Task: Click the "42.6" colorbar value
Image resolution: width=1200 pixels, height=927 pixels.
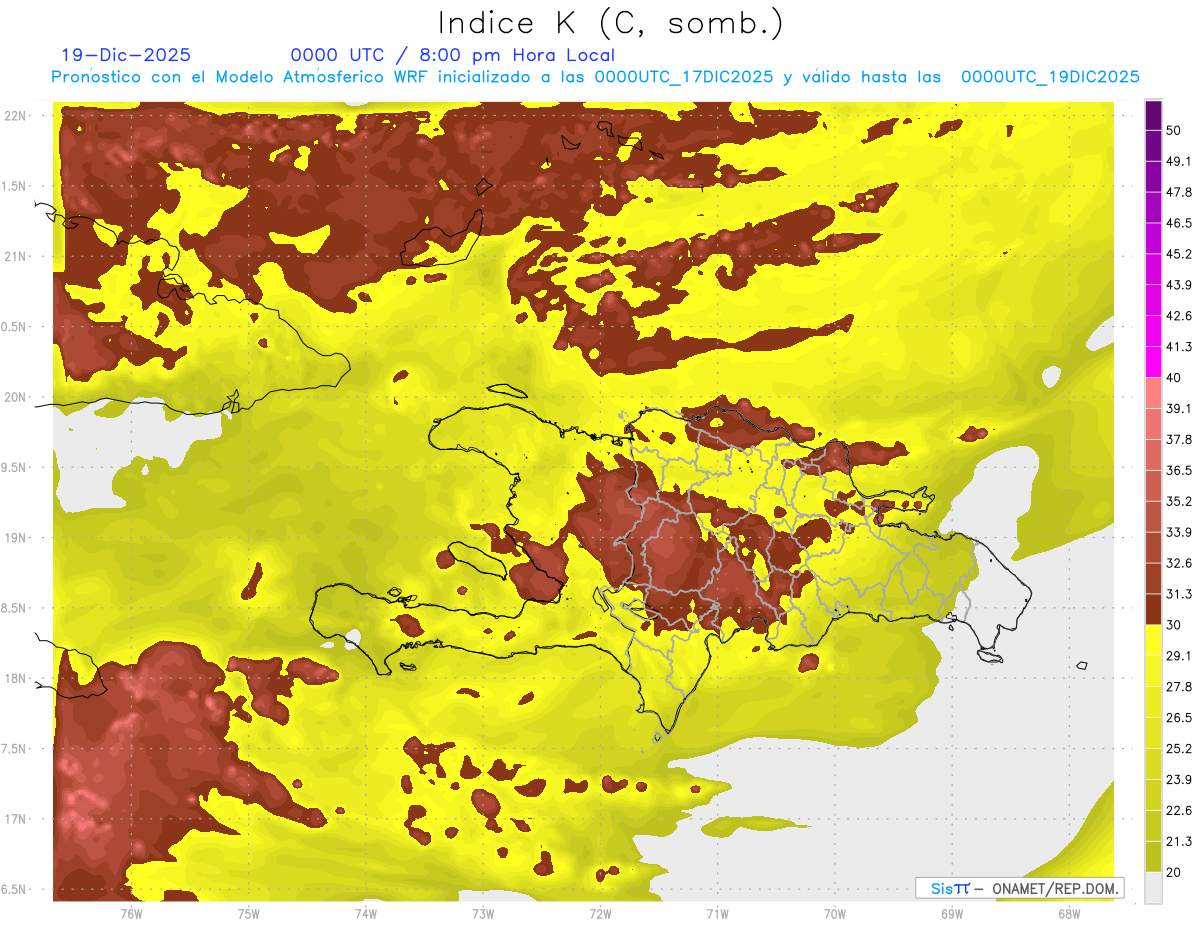Action: [1179, 316]
